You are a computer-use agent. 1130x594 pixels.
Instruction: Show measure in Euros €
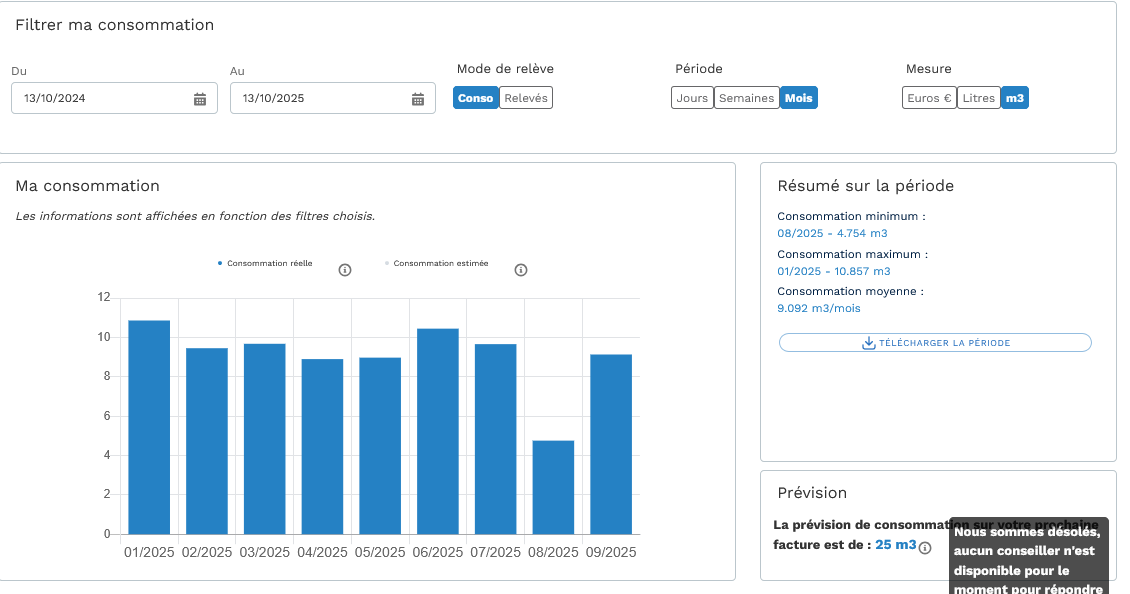pos(930,98)
